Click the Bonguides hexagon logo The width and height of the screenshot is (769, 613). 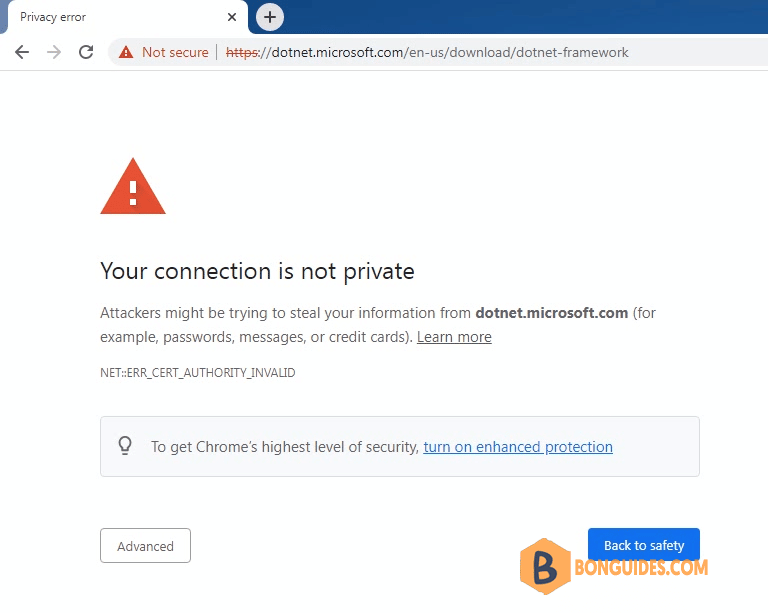545,566
